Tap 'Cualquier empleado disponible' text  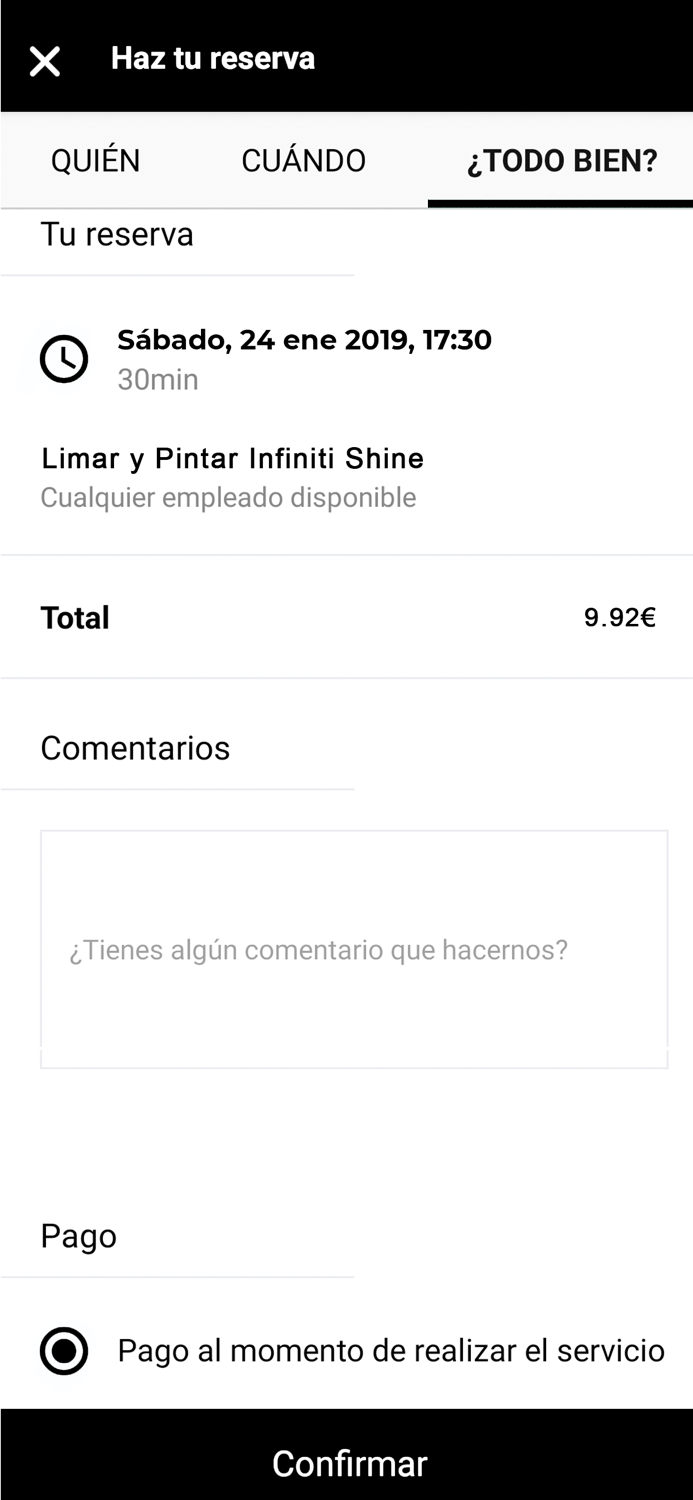coord(228,497)
